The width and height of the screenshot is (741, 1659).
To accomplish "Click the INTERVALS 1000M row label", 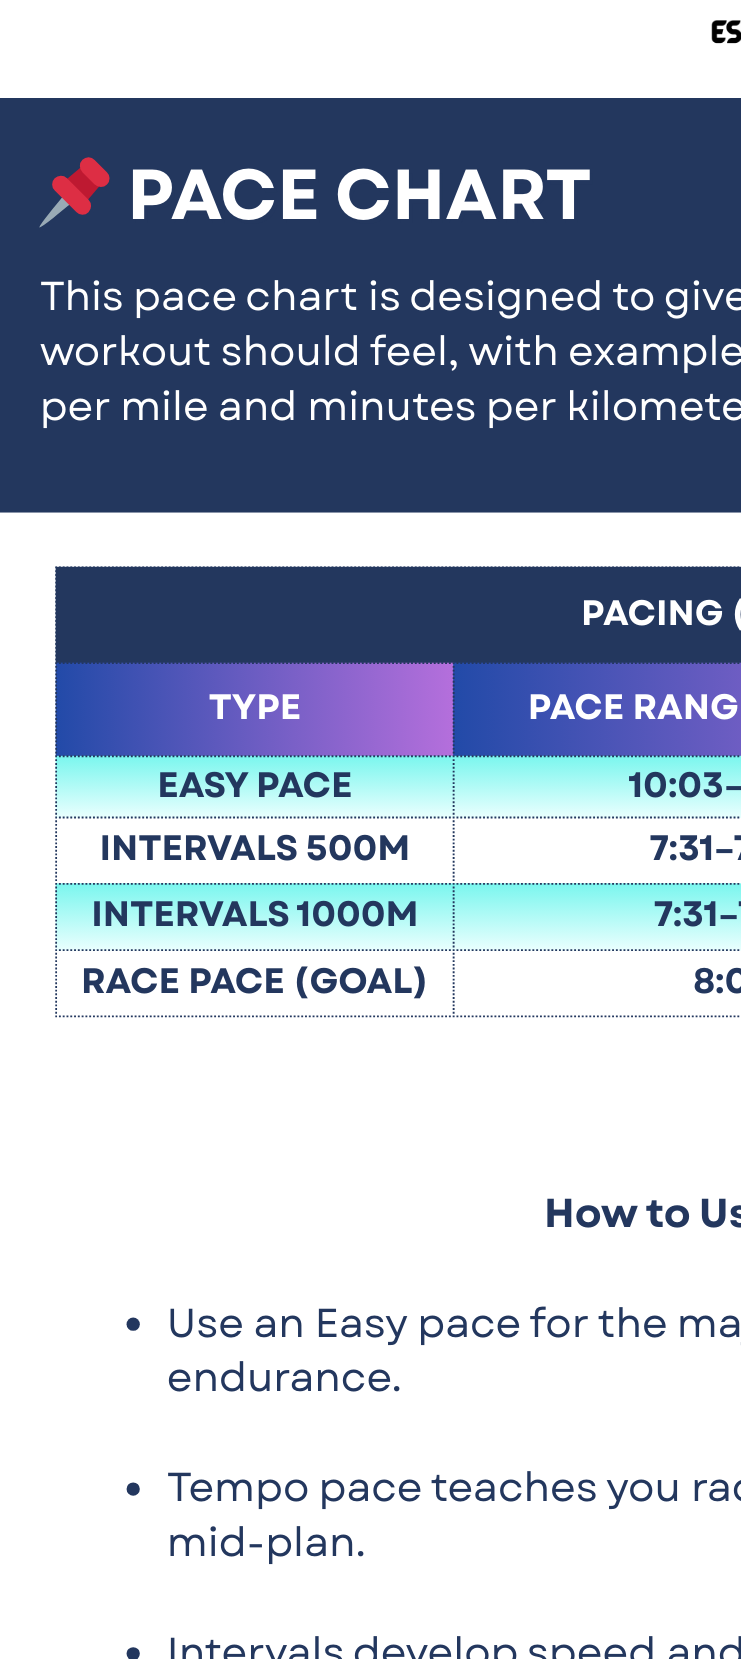I will click(x=255, y=914).
